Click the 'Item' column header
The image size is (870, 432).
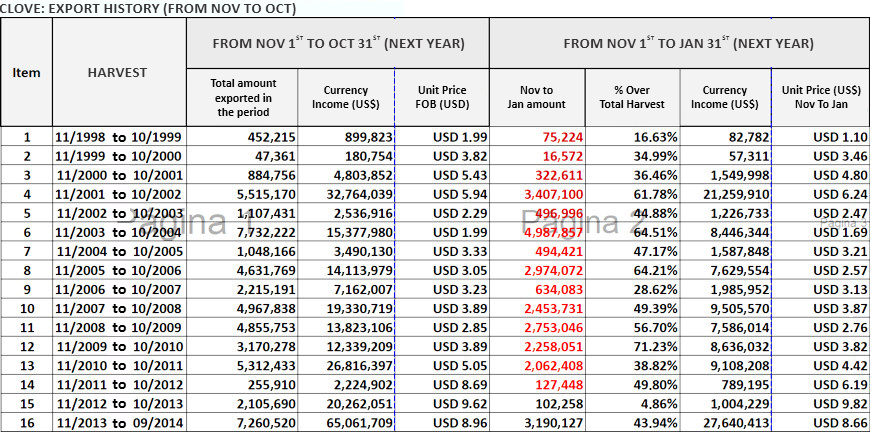click(x=27, y=72)
